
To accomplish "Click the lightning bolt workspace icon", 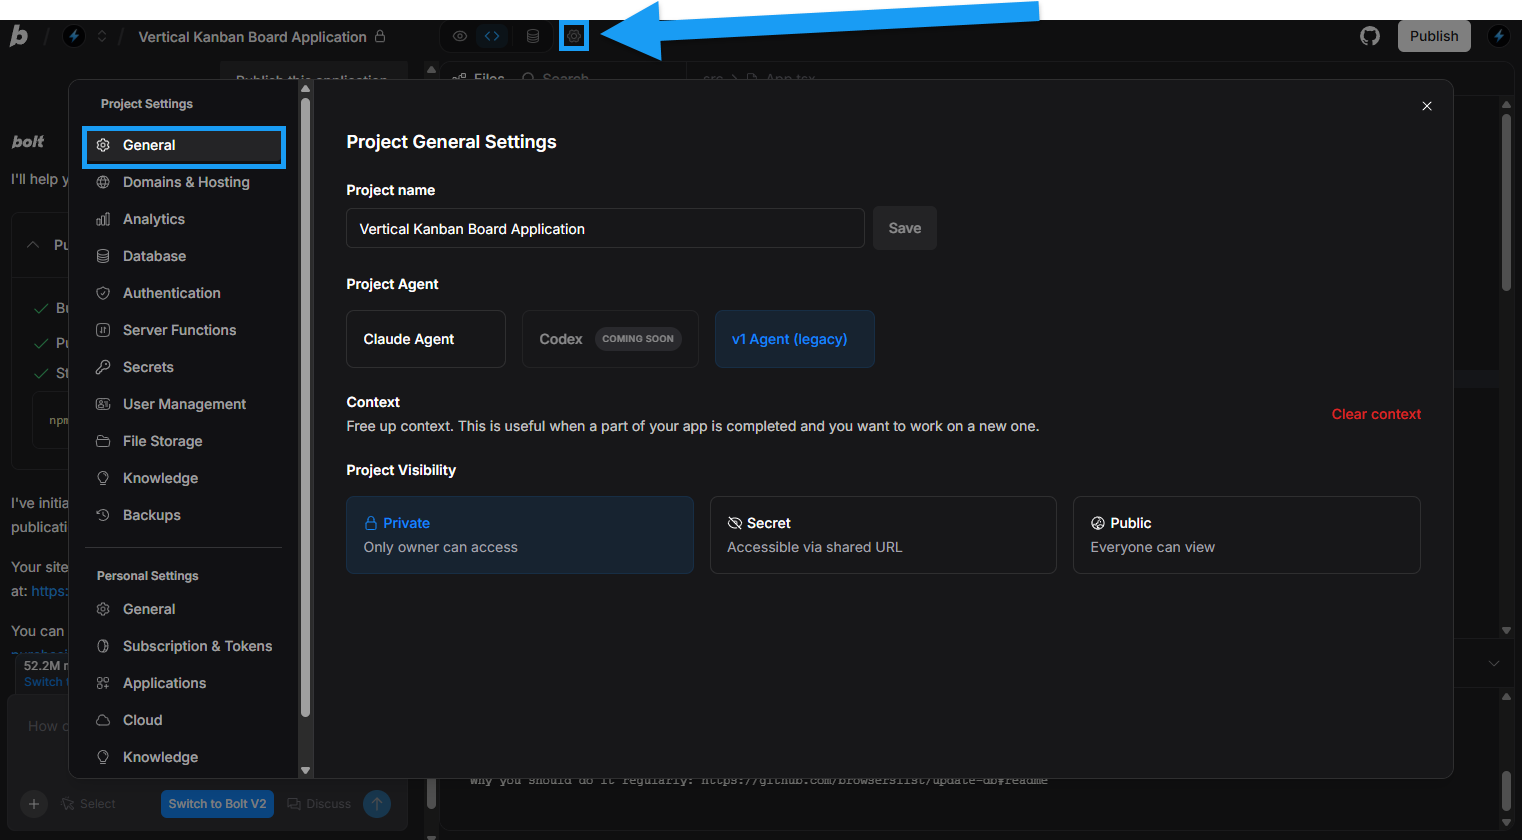I will (x=74, y=36).
